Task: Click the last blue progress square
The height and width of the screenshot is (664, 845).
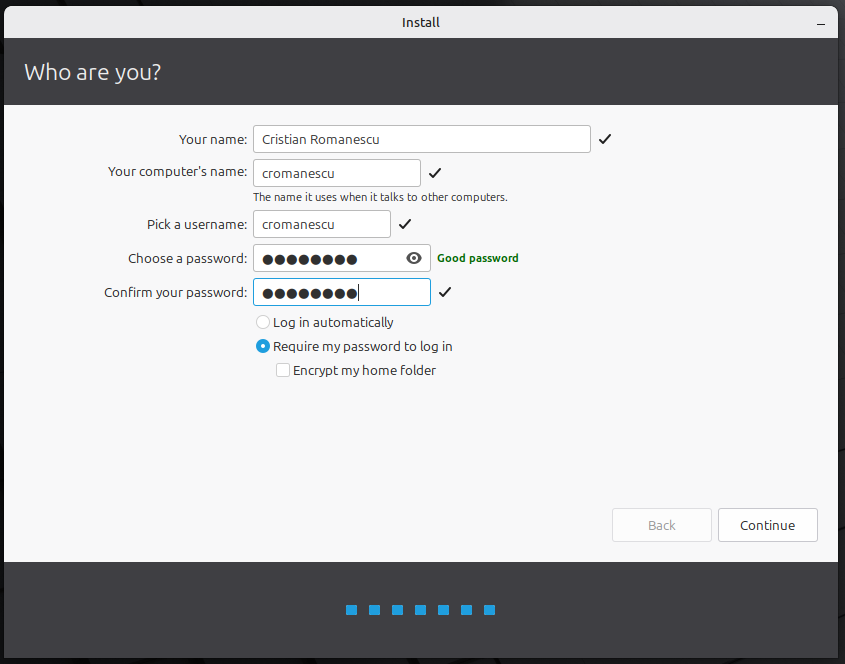Action: 490,610
